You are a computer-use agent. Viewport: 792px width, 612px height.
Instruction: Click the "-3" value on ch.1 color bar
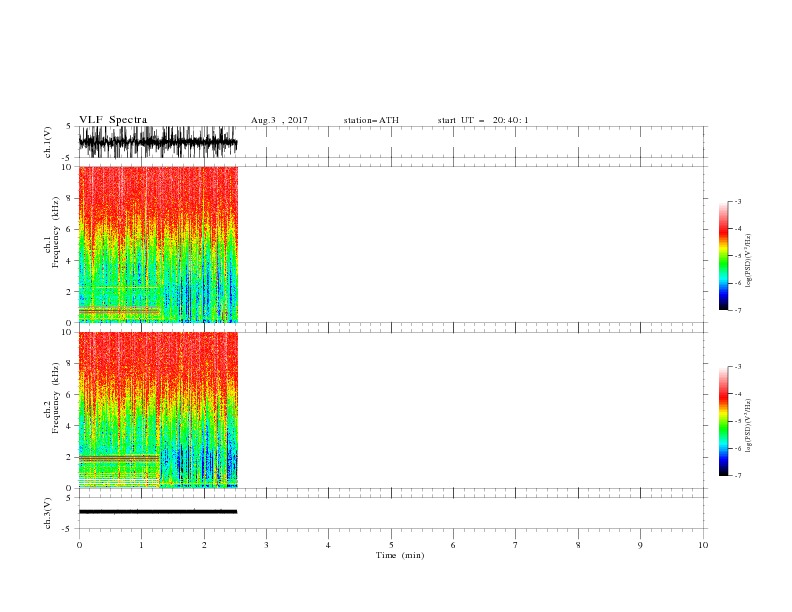coord(738,201)
